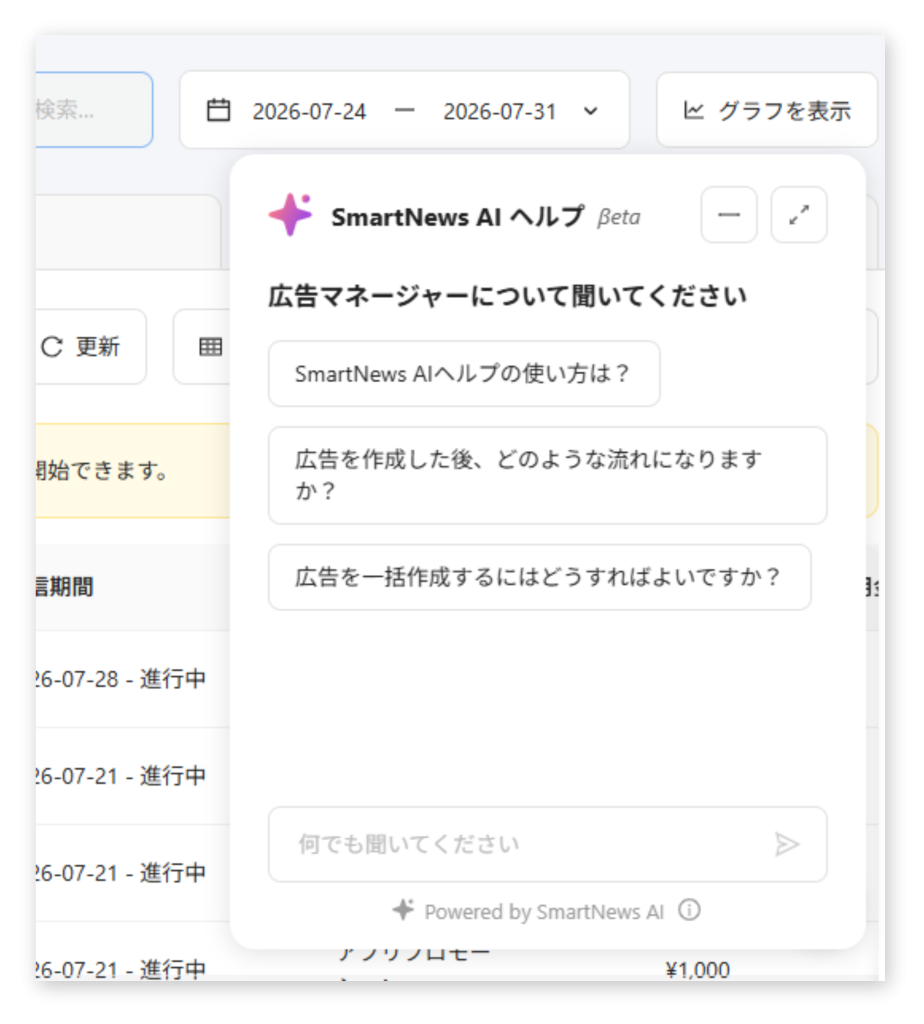This screenshot has height=1024, width=924.
Task: Open the info icon beside Powered by SmartNews AI
Action: point(689,910)
